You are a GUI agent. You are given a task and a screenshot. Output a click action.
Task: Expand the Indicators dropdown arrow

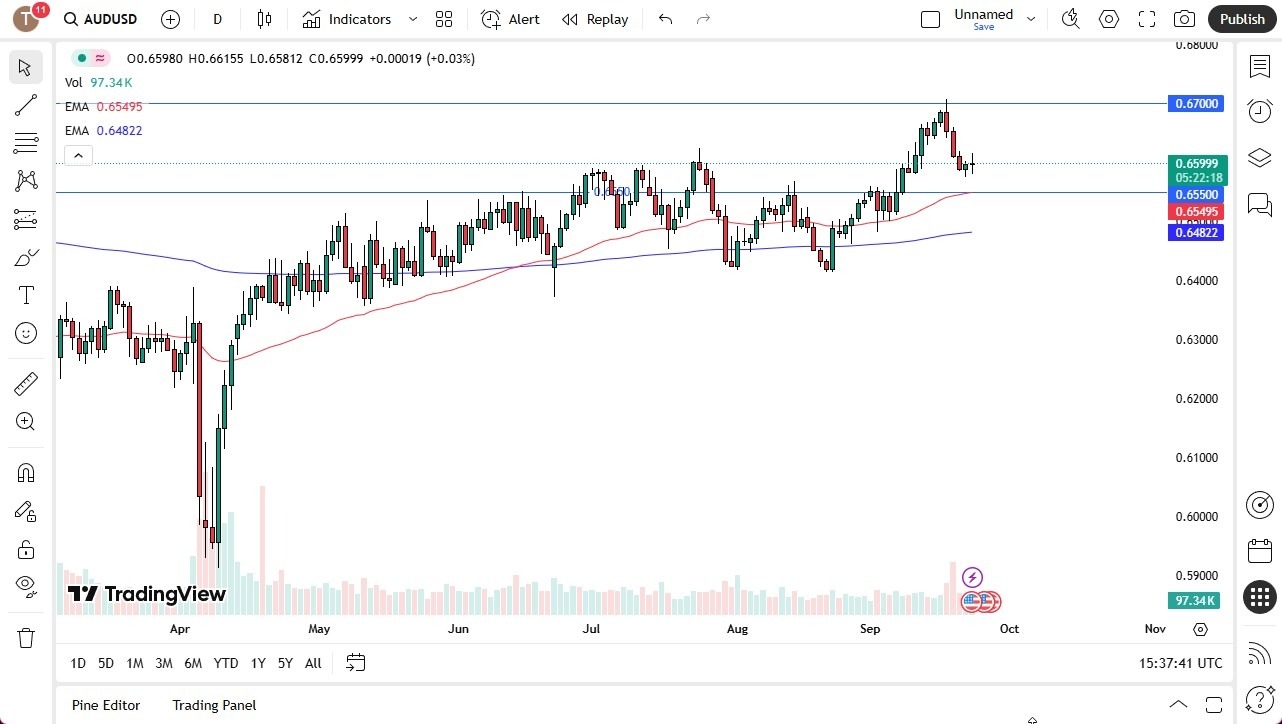[412, 19]
